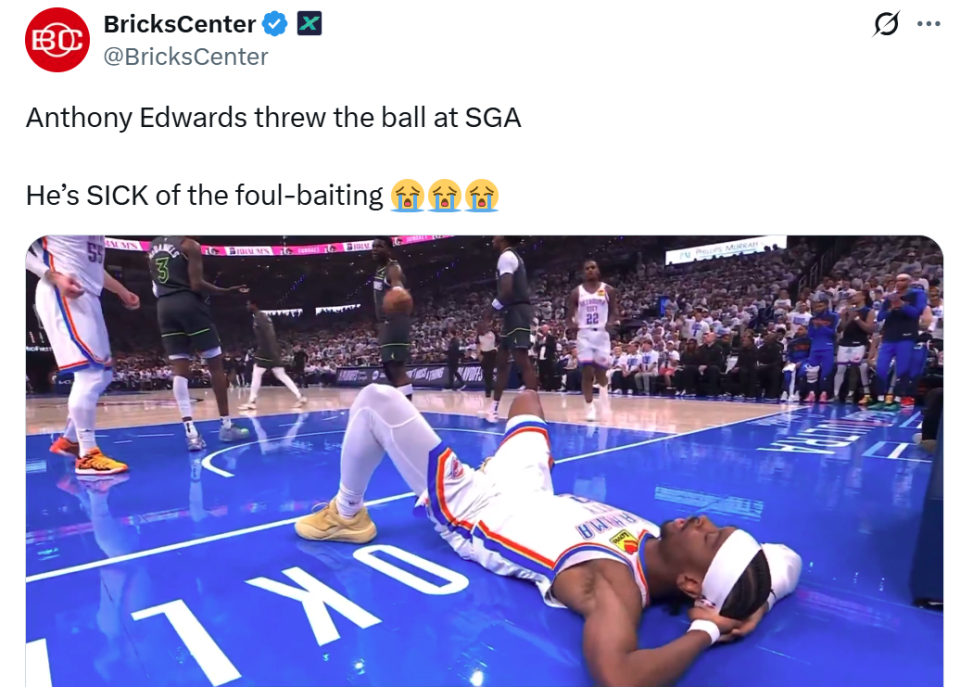Open the @BricksCenter handle link

tap(186, 56)
